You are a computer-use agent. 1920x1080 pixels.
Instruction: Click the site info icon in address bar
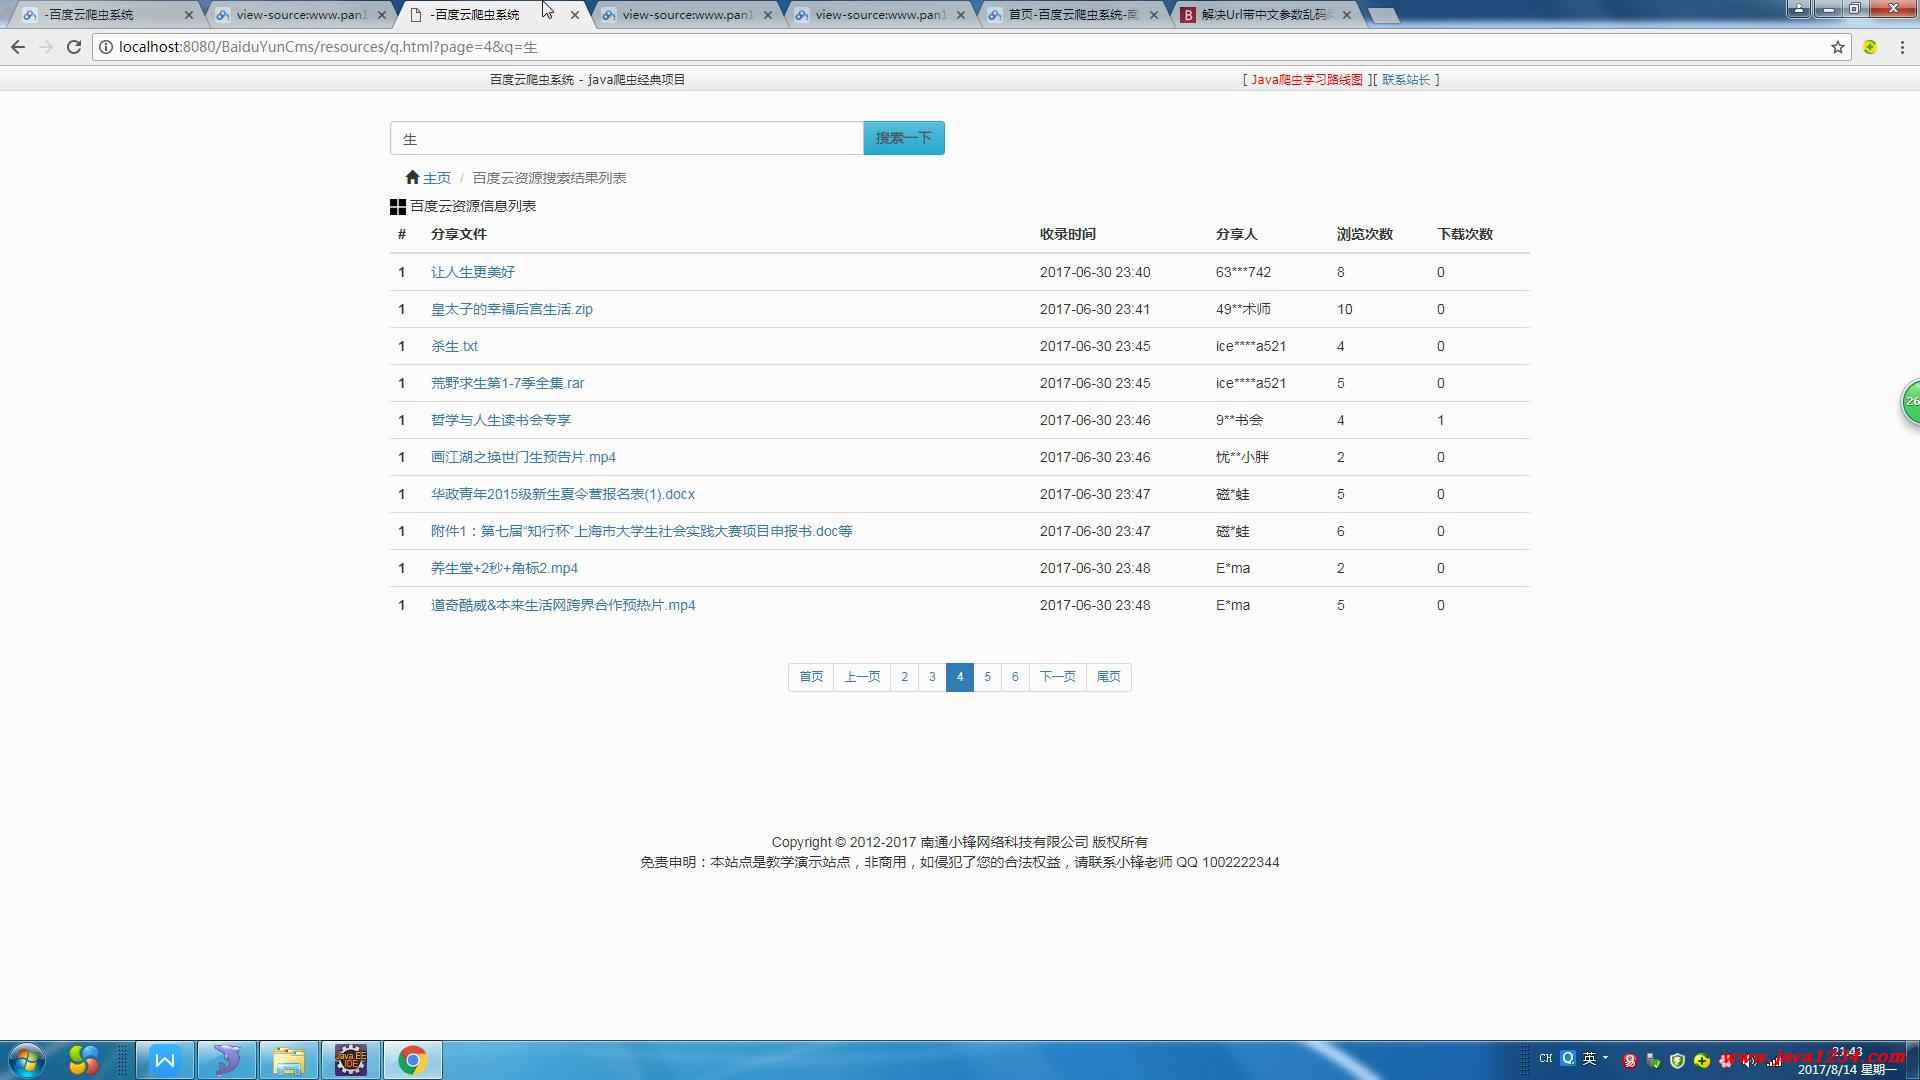click(x=106, y=47)
